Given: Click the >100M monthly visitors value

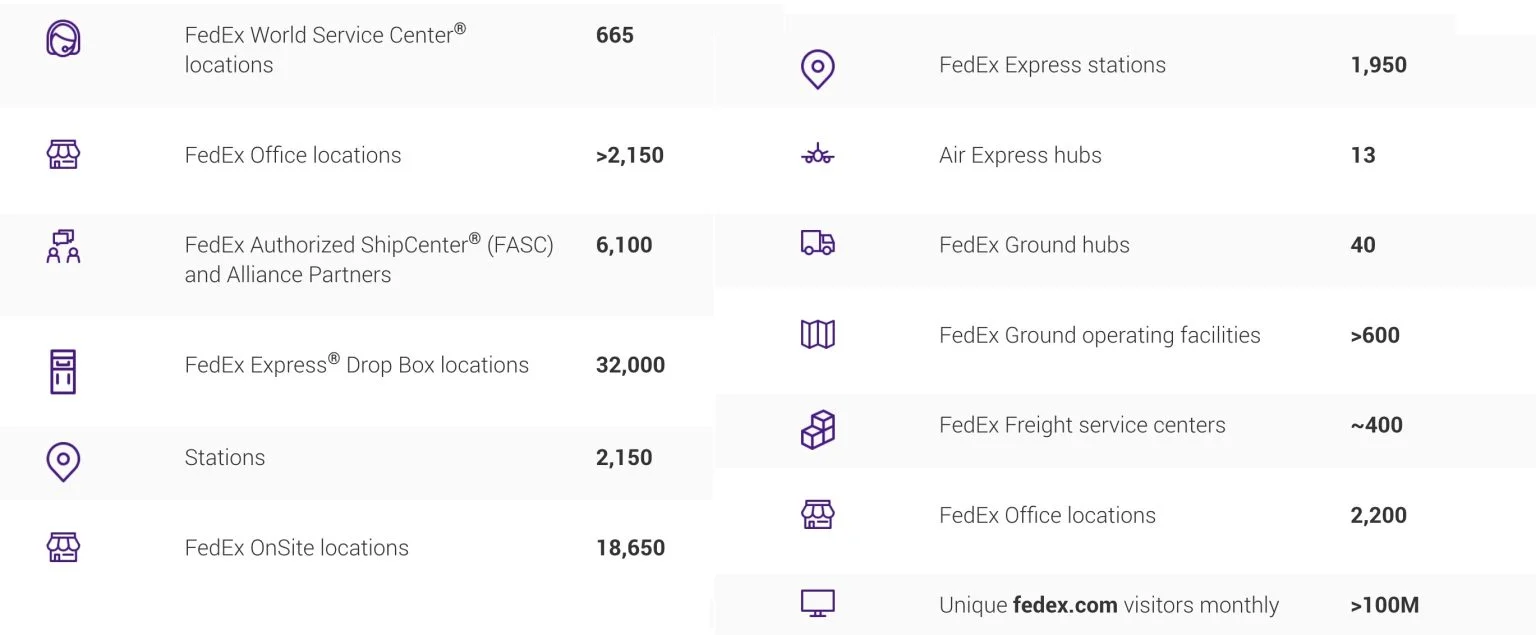Looking at the screenshot, I should pos(1384,605).
